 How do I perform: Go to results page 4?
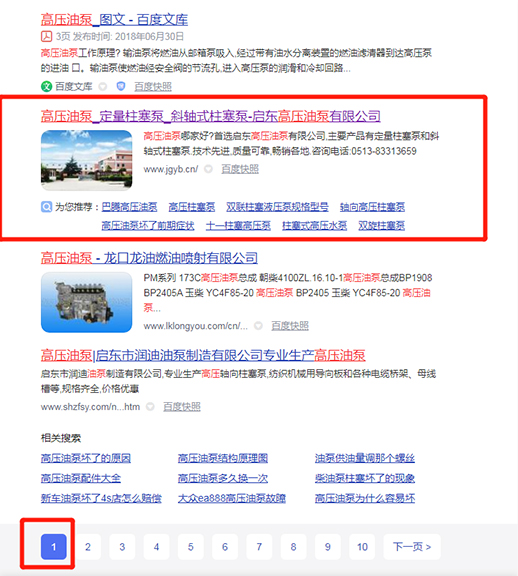pyautogui.click(x=157, y=547)
